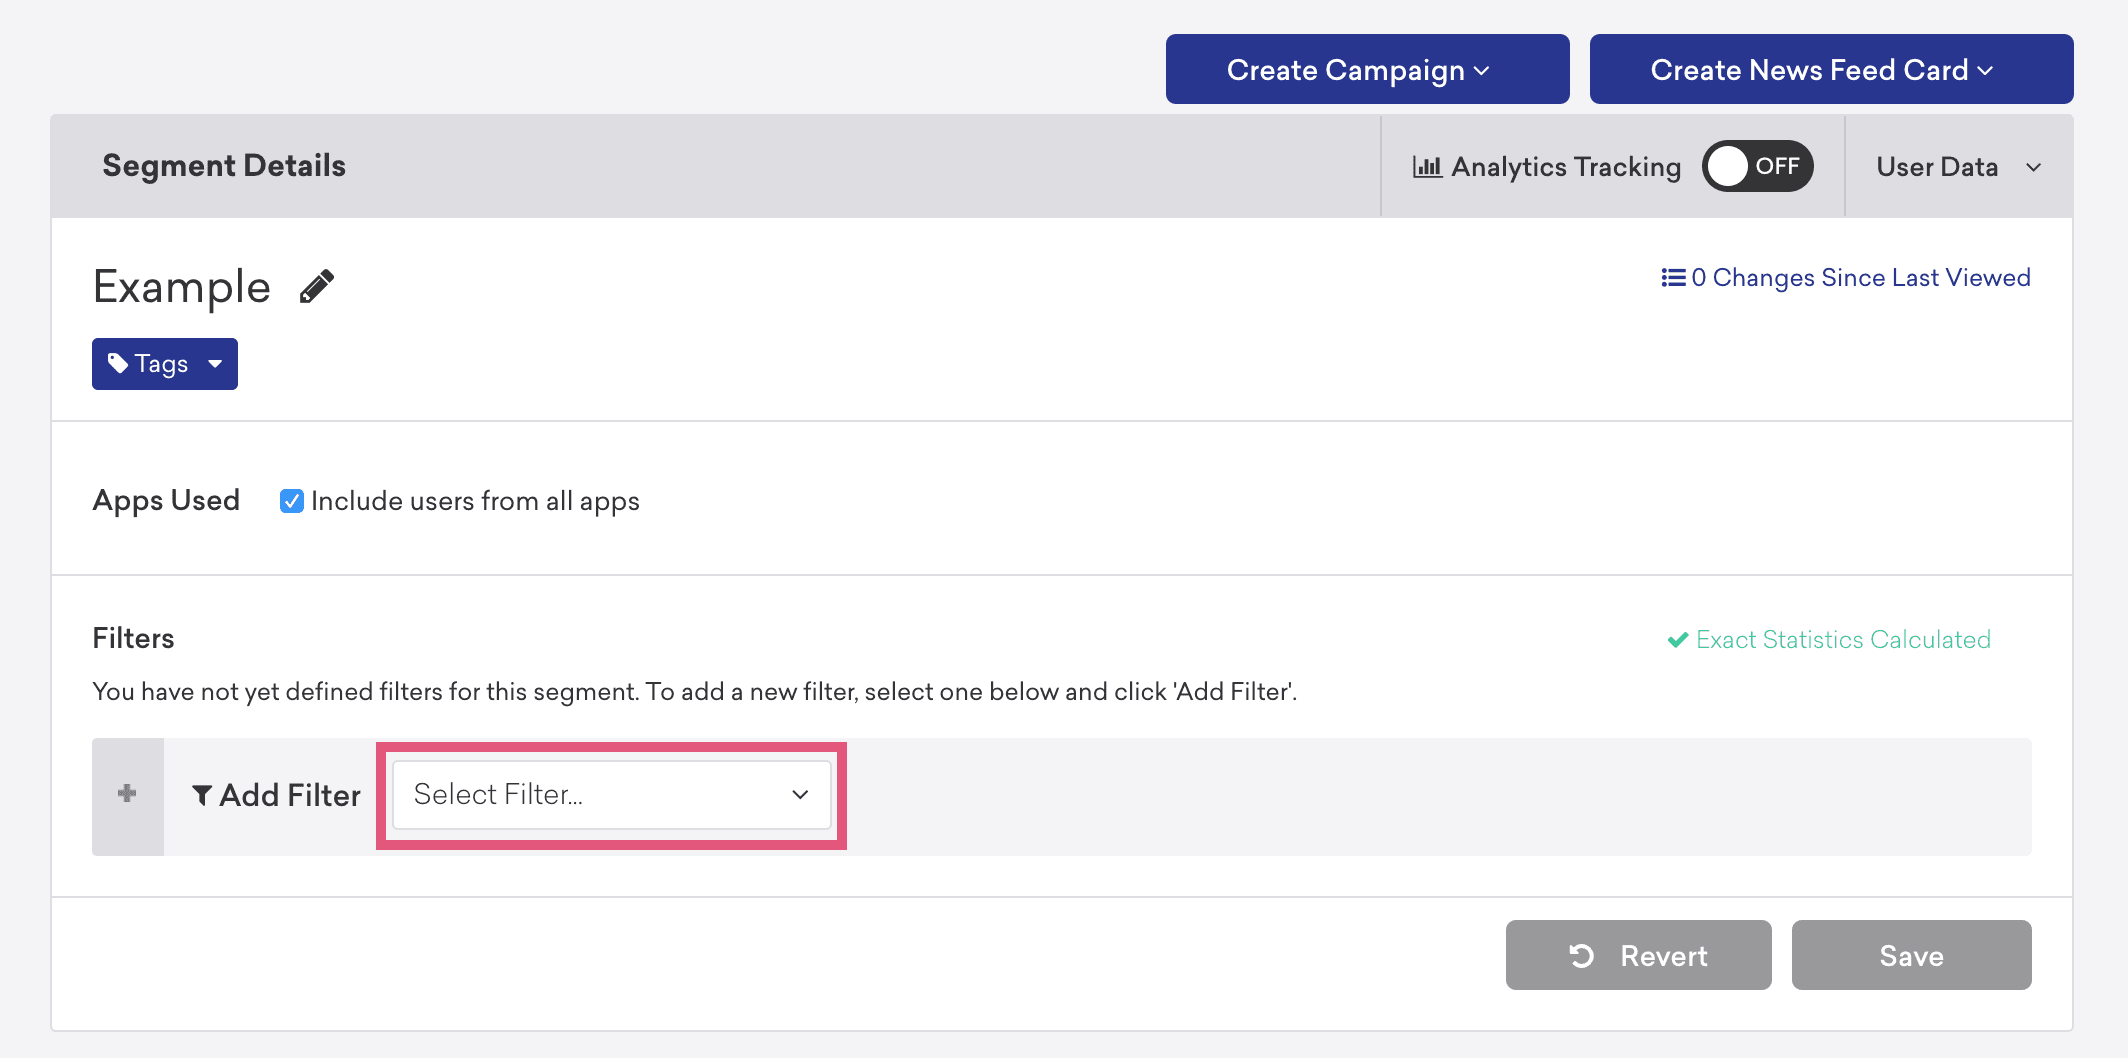
Task: Click the plus icon in filter row
Action: click(x=127, y=794)
